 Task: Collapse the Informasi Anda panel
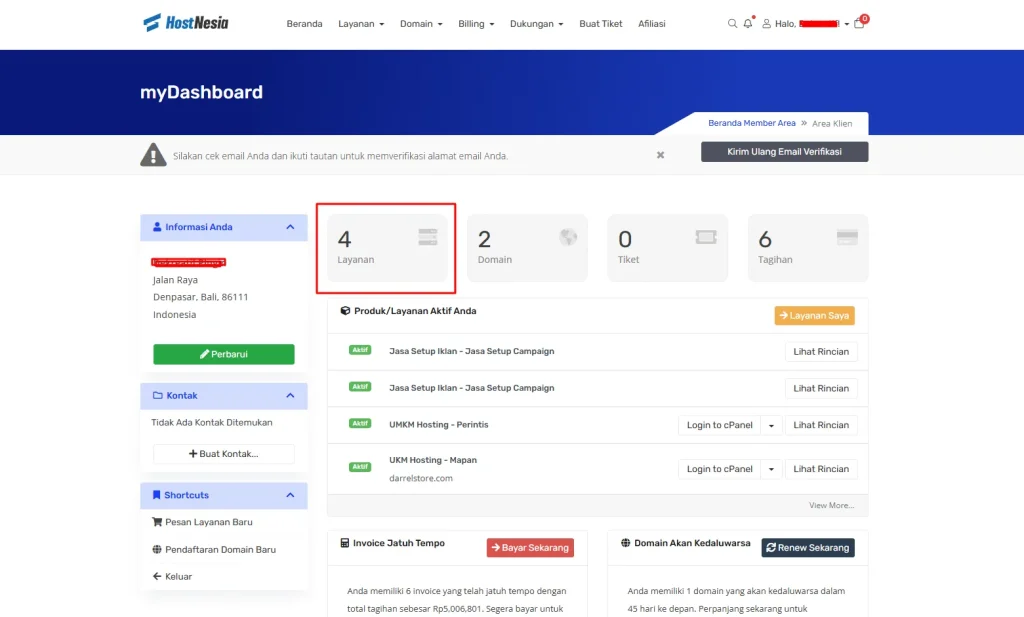click(290, 227)
